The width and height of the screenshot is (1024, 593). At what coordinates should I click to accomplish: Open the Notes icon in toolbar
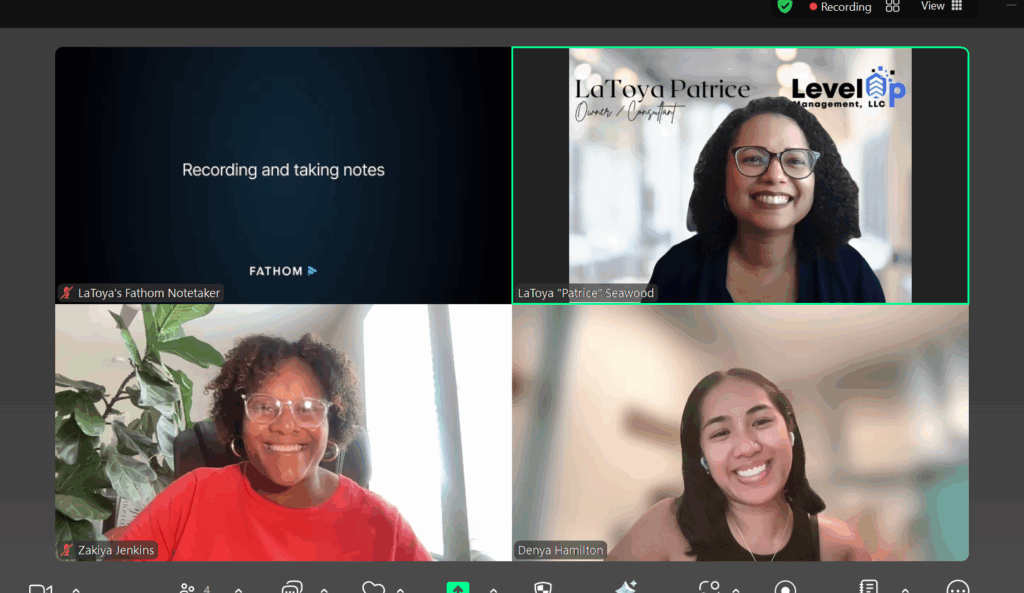tap(868, 588)
